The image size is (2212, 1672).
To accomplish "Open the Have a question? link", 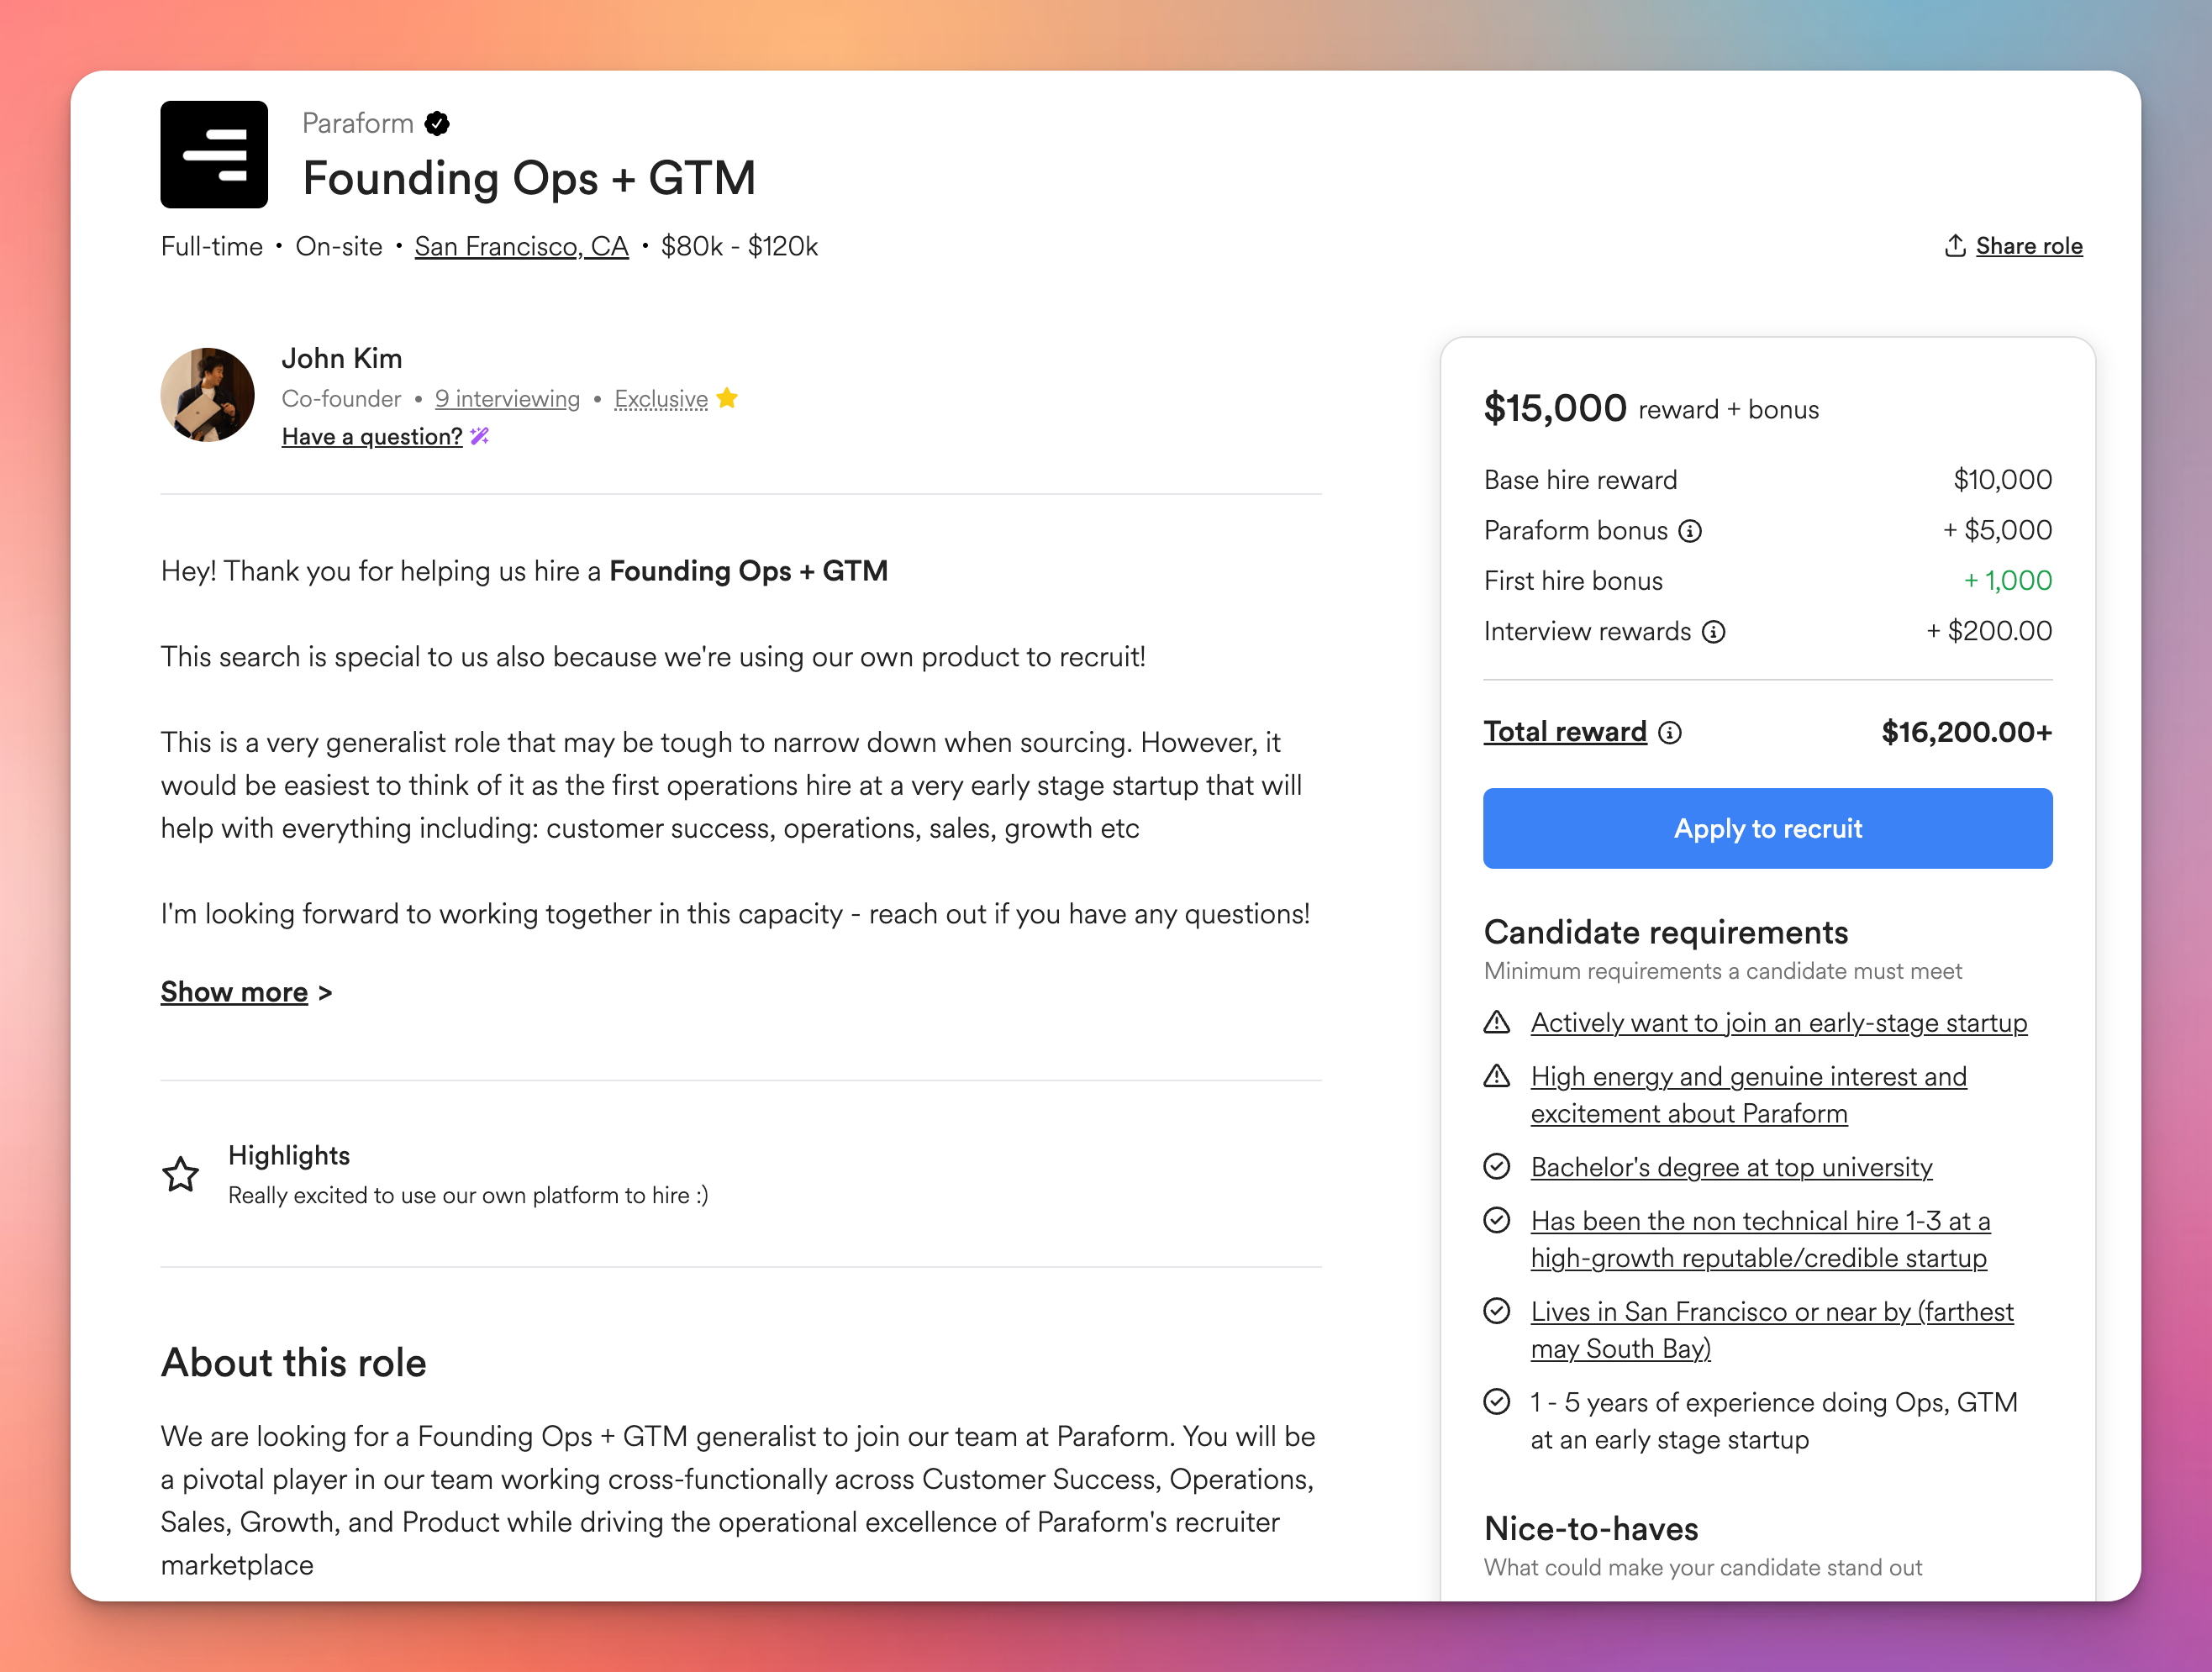I will tap(372, 437).
